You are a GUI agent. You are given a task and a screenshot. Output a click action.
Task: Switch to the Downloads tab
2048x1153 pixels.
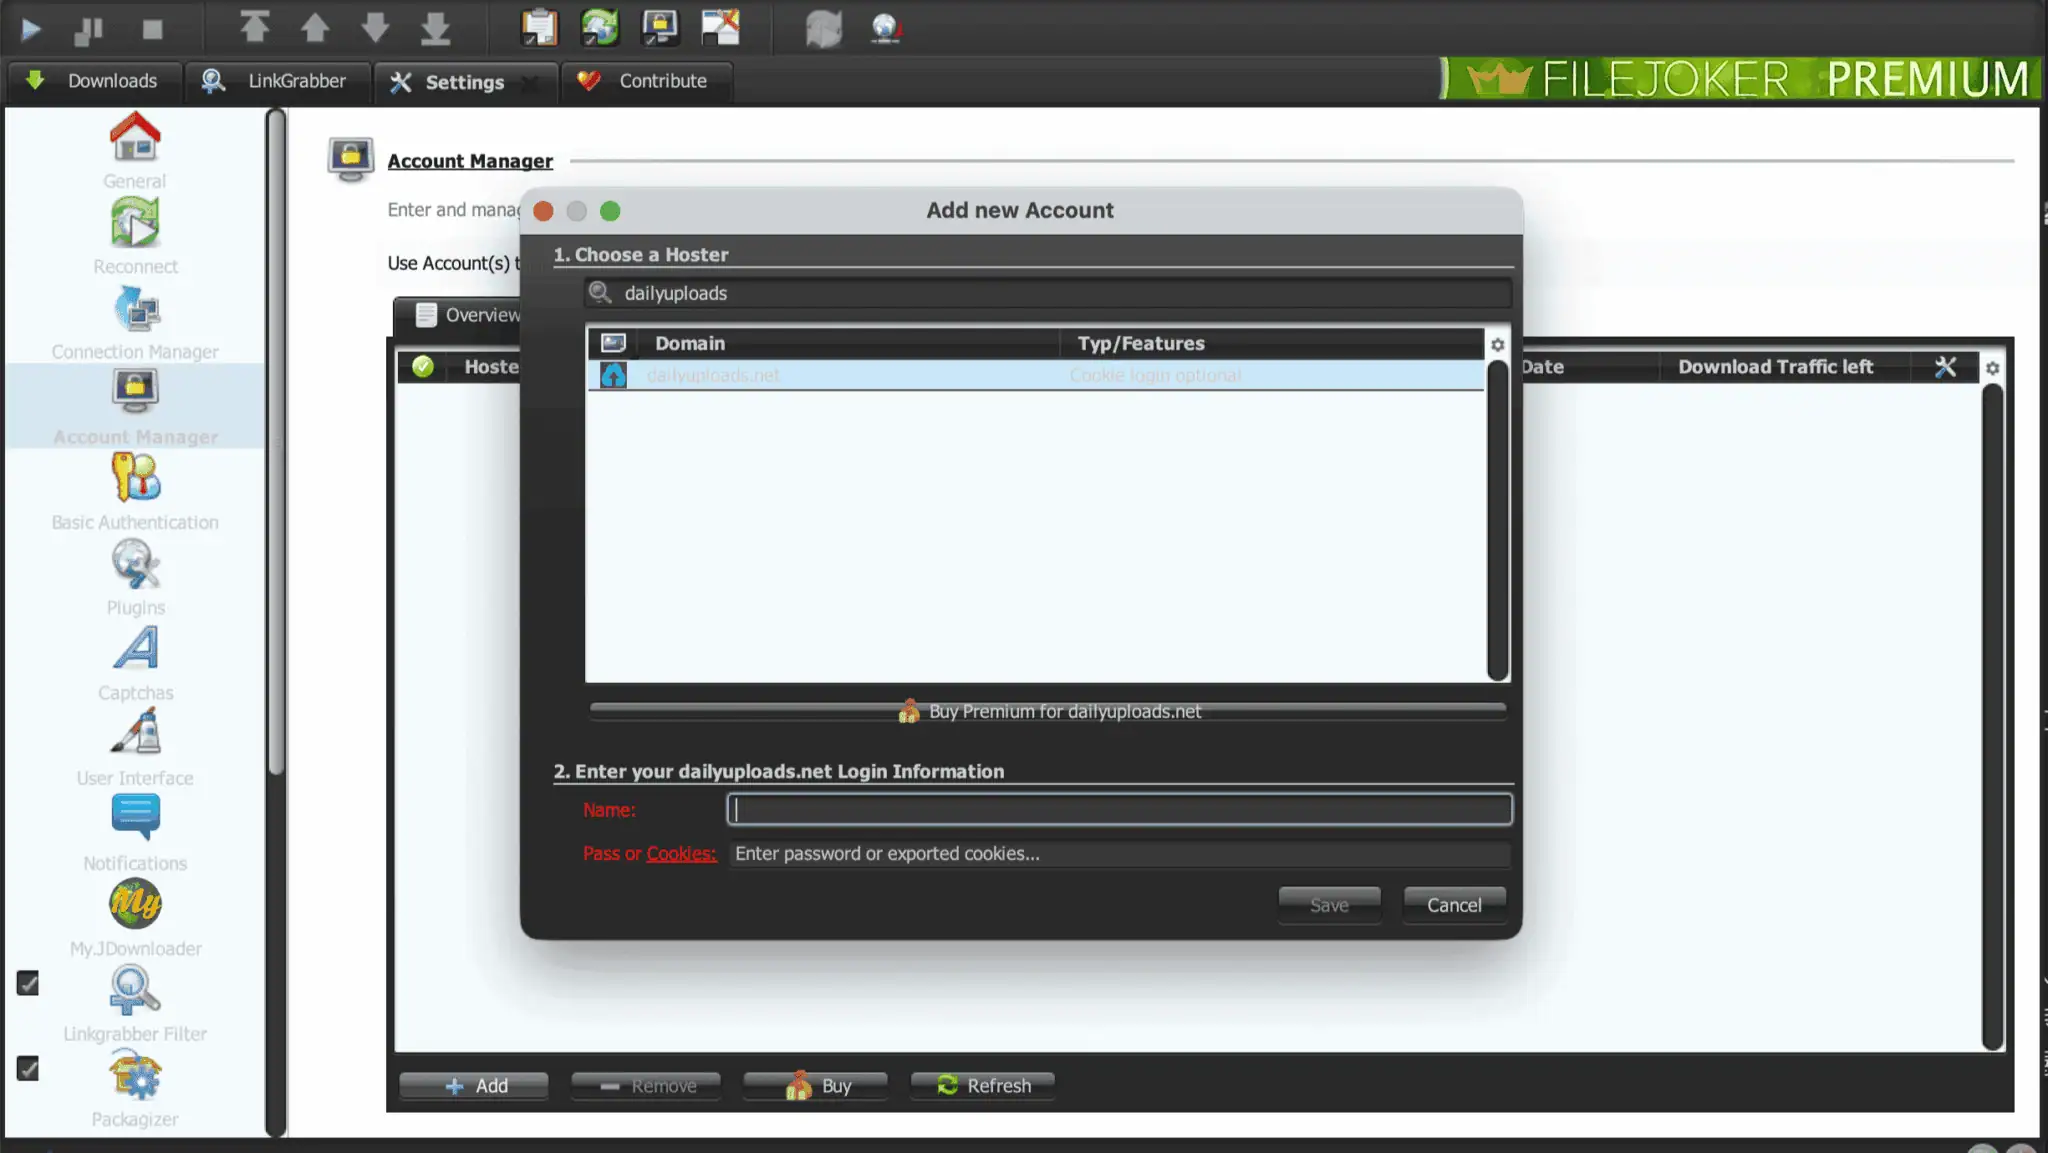pos(94,81)
